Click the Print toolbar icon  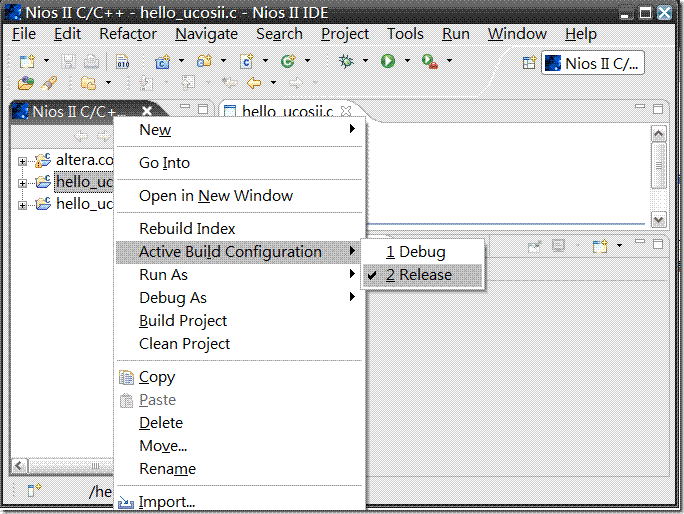coord(91,62)
